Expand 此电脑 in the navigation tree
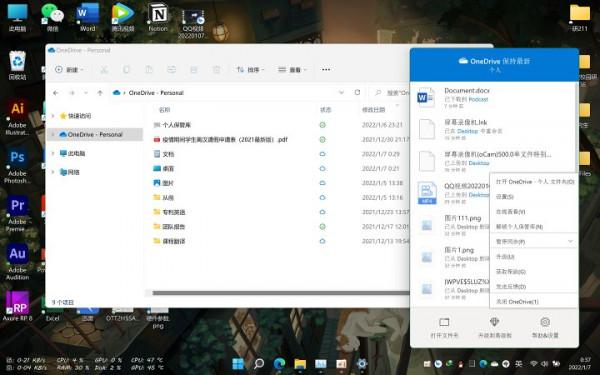This screenshot has width=600, height=375. click(x=53, y=153)
